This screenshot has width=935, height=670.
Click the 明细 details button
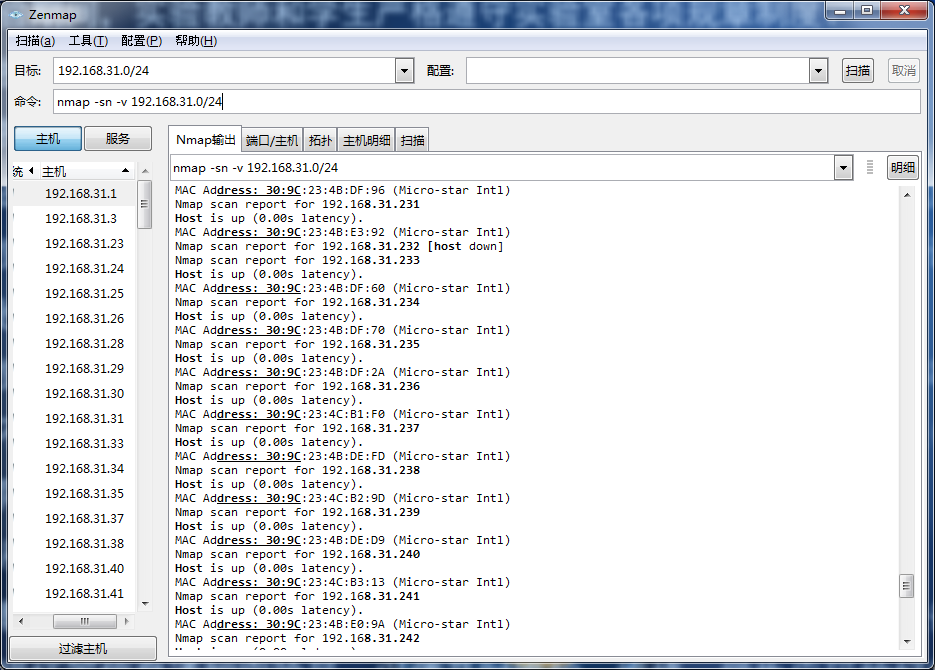tap(902, 168)
